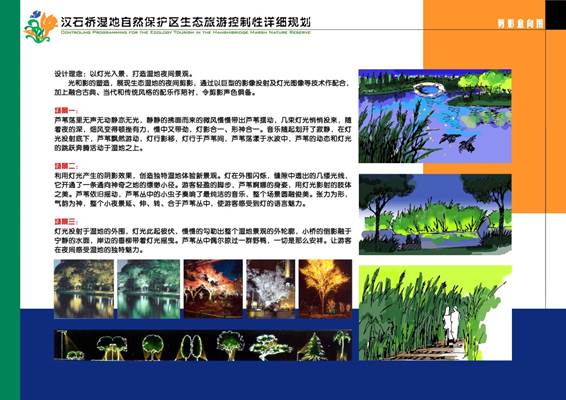566x400 pixels.
Task: Open the photo of white illuminated tree
Action: (x=271, y=288)
